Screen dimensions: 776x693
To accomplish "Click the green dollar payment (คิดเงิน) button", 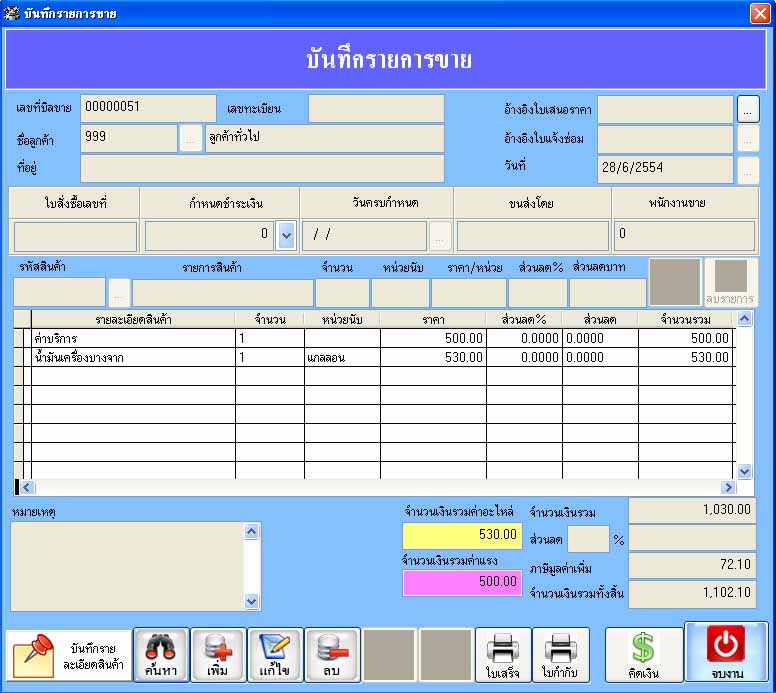I will (x=643, y=655).
